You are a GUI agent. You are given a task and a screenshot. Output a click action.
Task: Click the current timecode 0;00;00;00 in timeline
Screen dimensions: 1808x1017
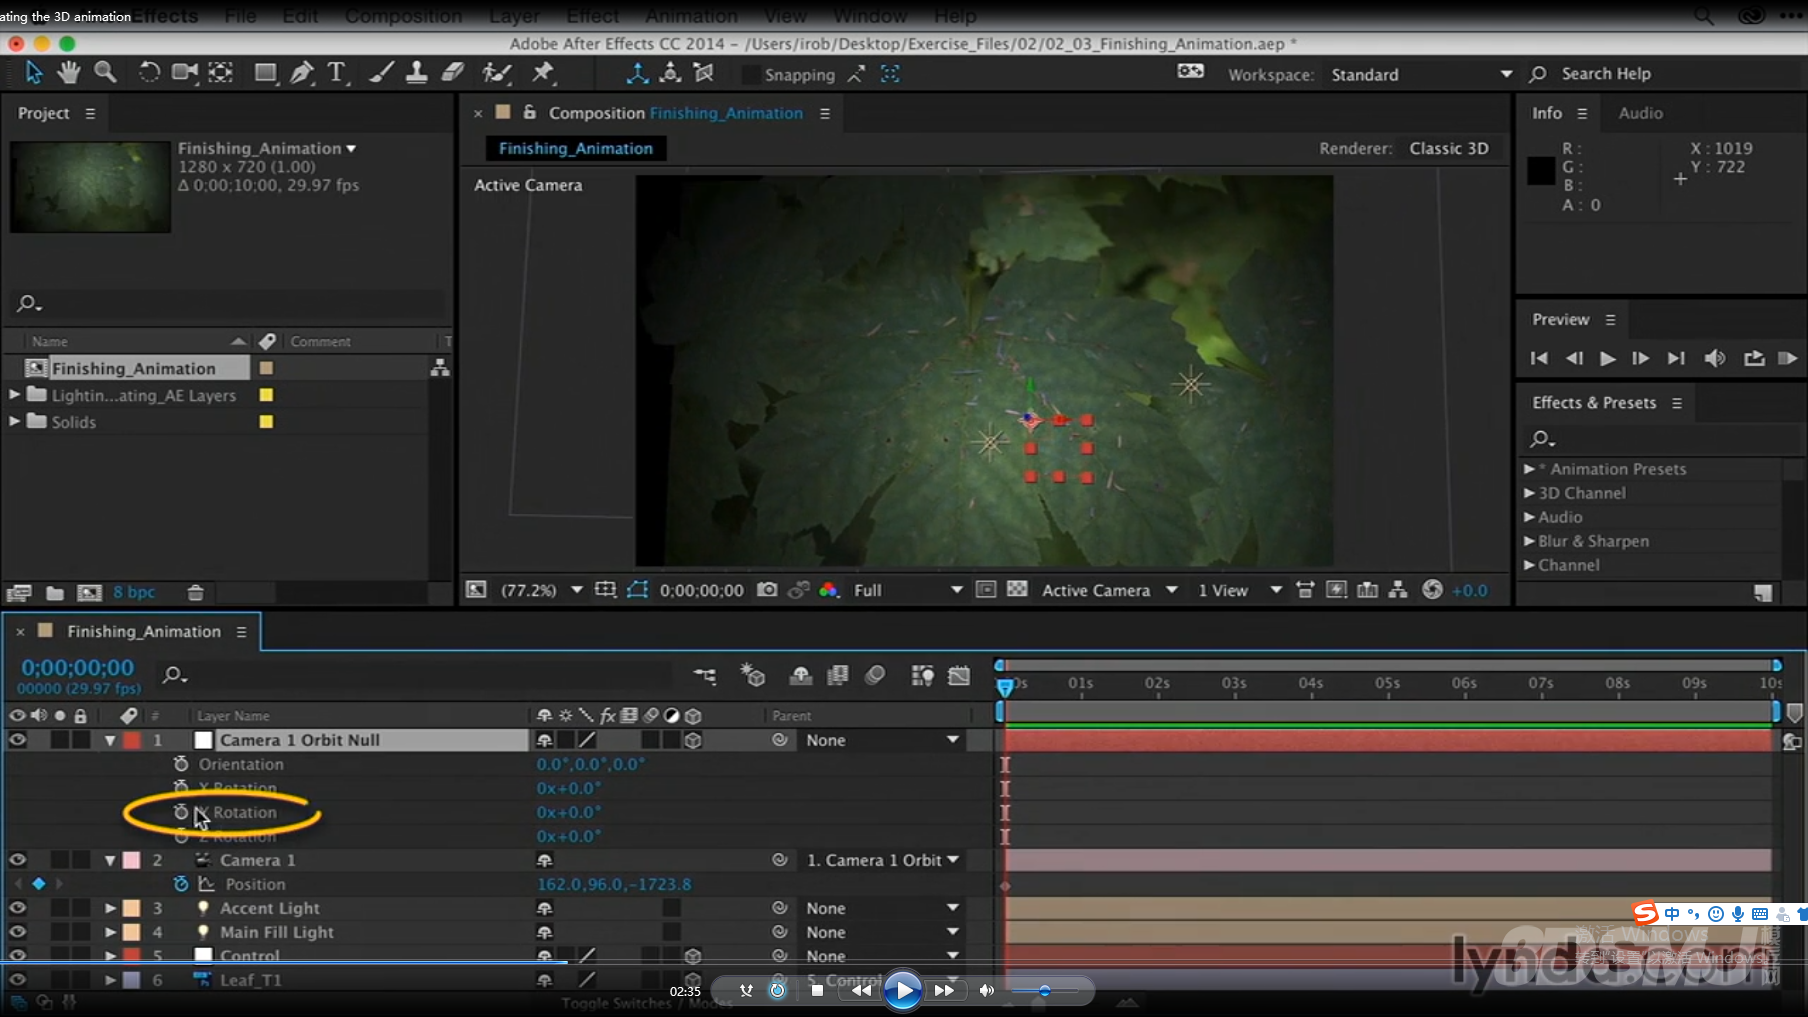(78, 667)
